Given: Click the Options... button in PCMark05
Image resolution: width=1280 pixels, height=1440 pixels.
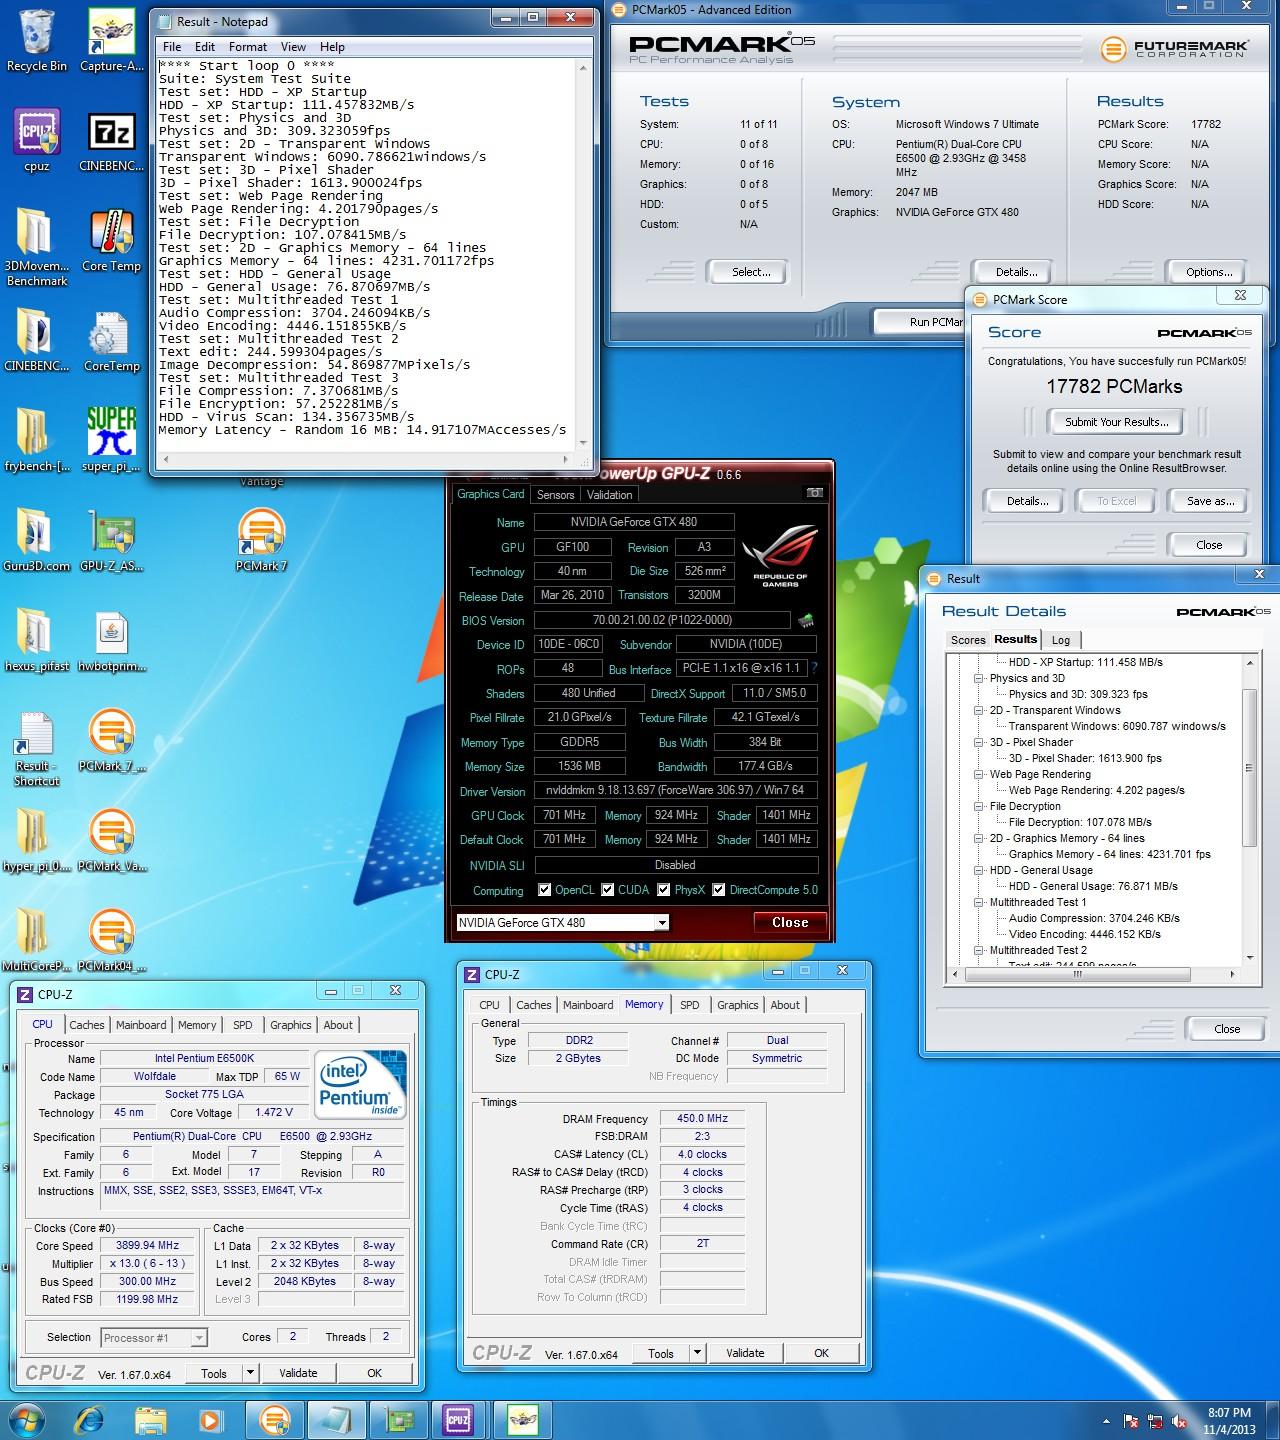Looking at the screenshot, I should tap(1209, 272).
